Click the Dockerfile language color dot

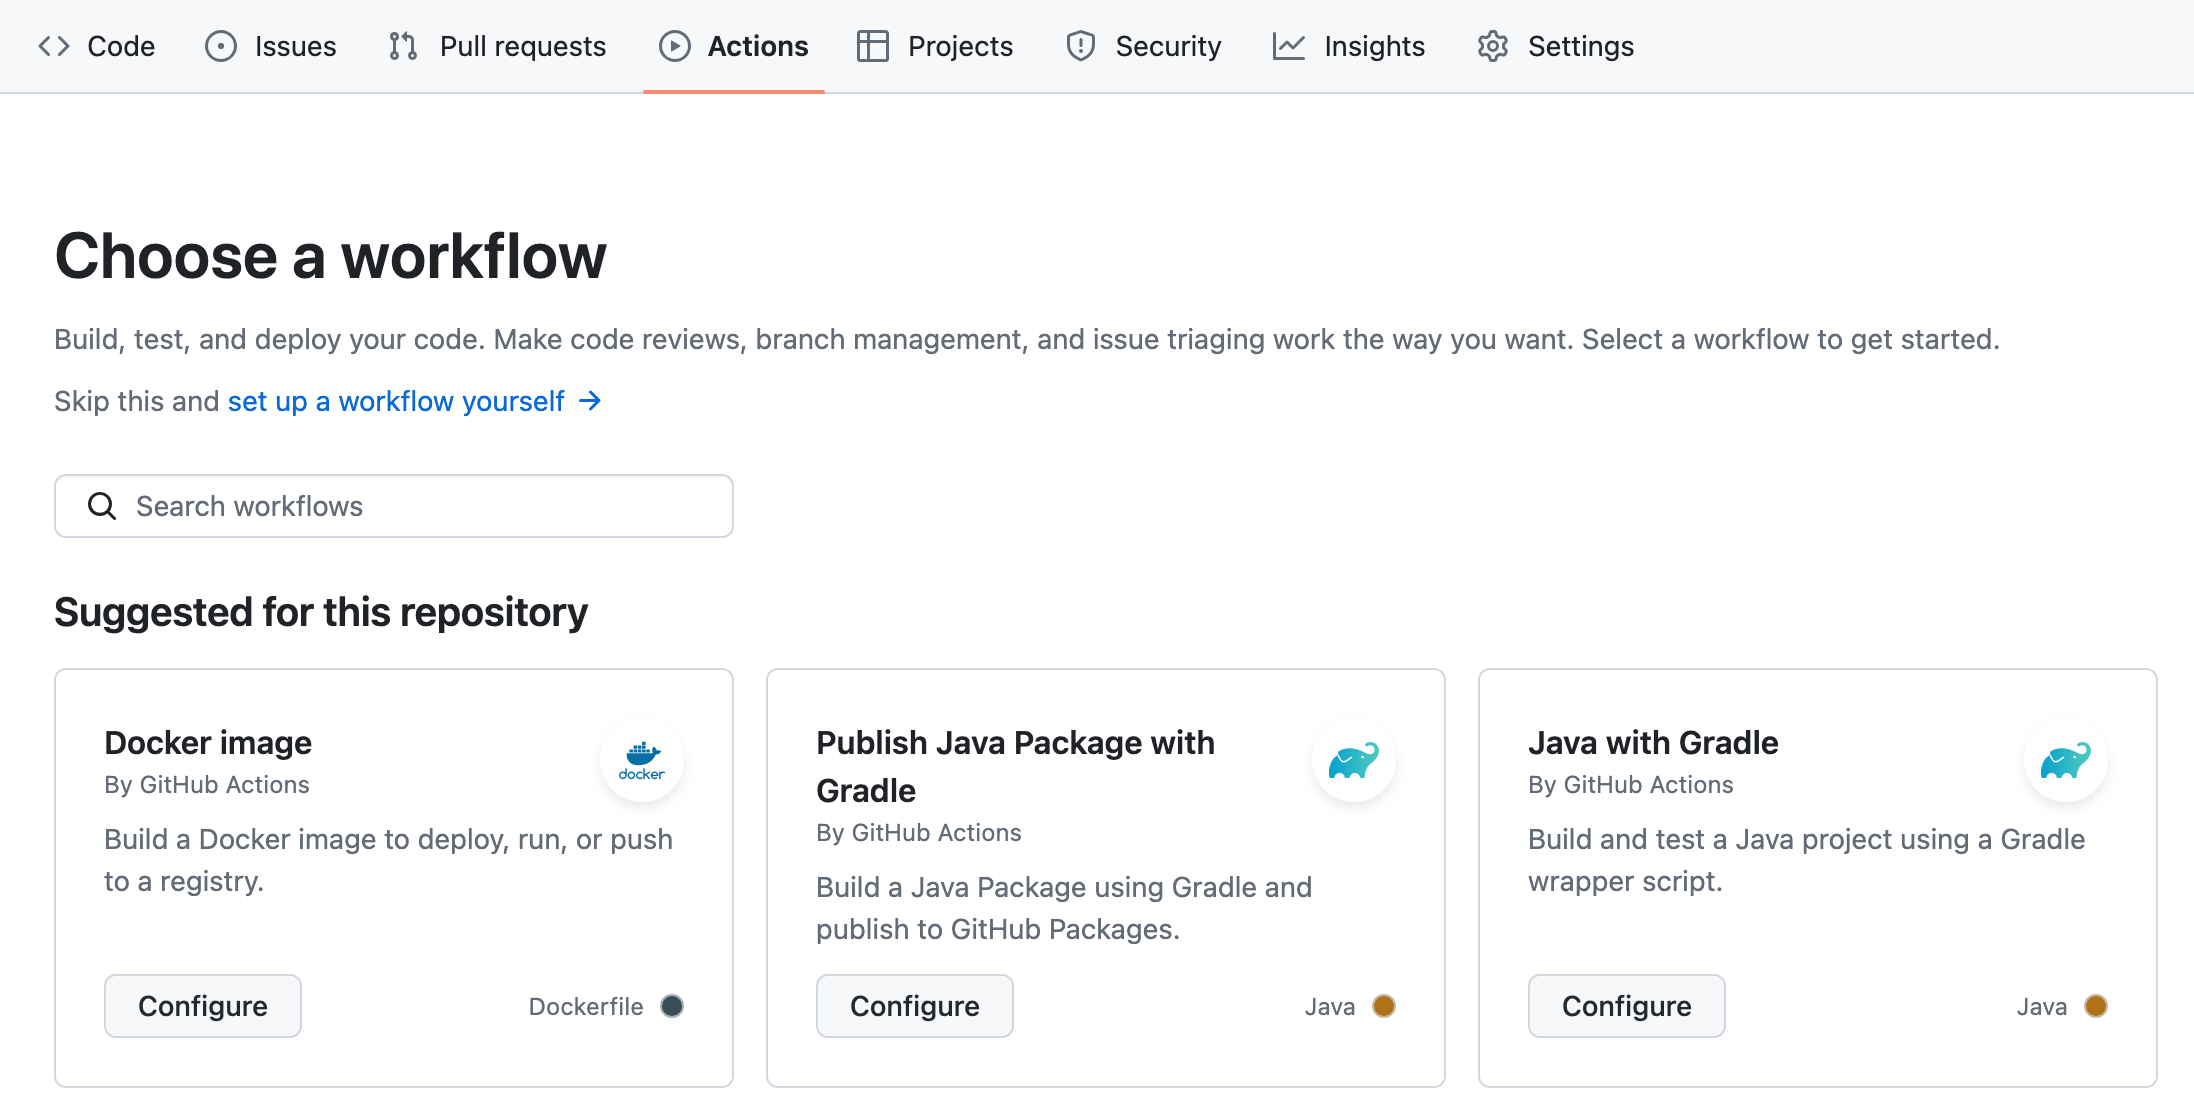672,1006
